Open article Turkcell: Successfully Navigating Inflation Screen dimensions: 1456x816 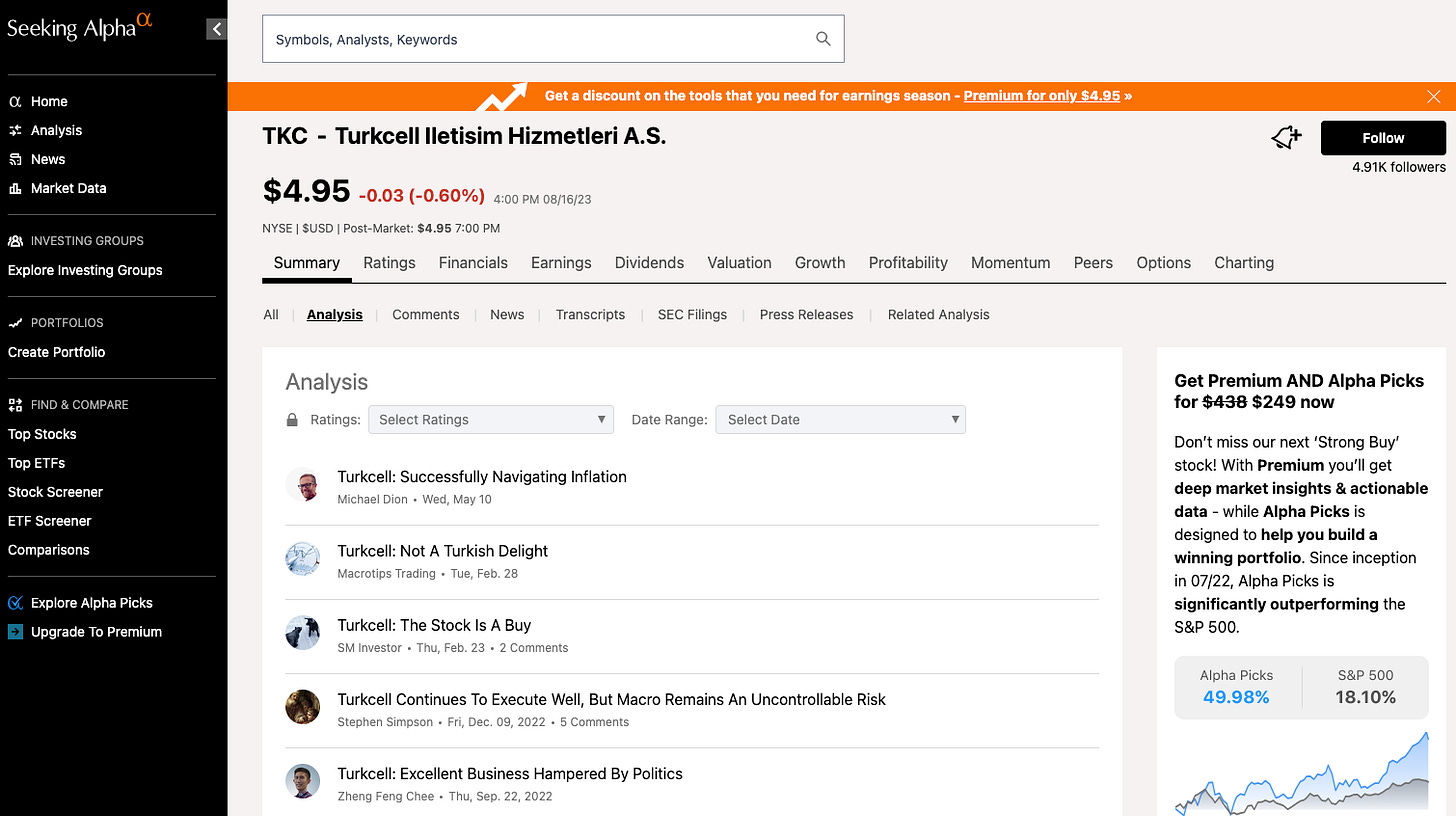(x=482, y=477)
